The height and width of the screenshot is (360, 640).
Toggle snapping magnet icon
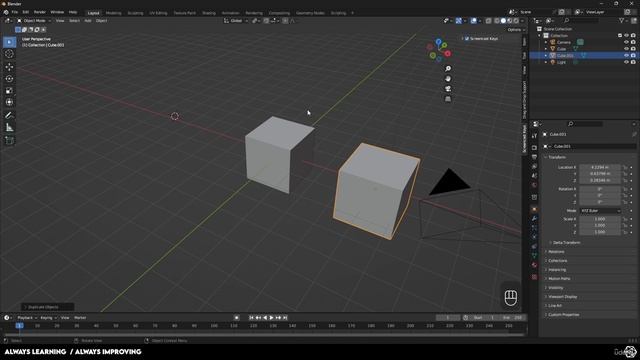tap(266, 21)
